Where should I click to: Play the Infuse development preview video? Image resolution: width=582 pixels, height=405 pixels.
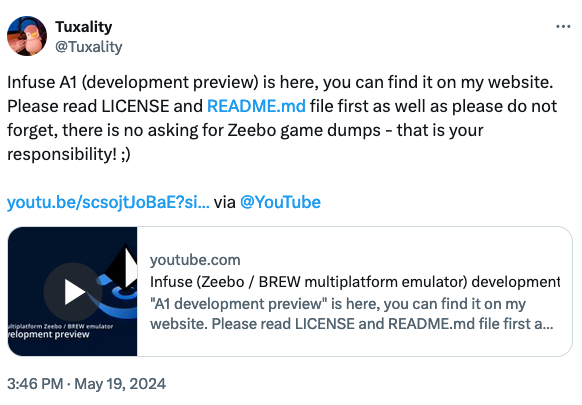(x=73, y=292)
